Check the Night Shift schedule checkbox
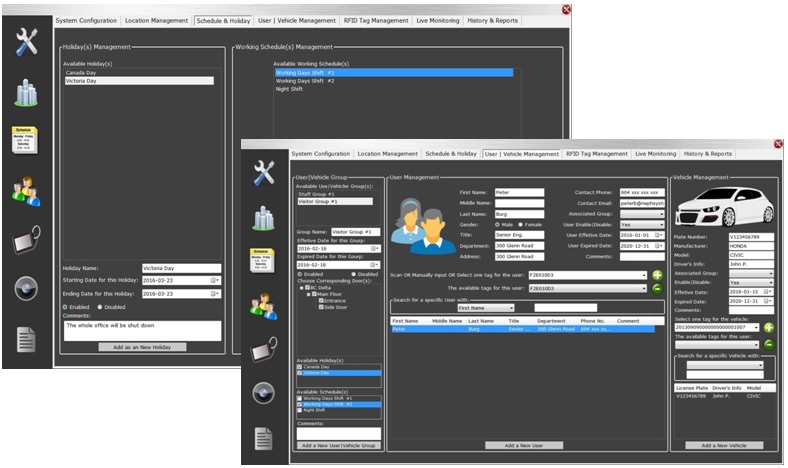The image size is (788, 468). [300, 410]
